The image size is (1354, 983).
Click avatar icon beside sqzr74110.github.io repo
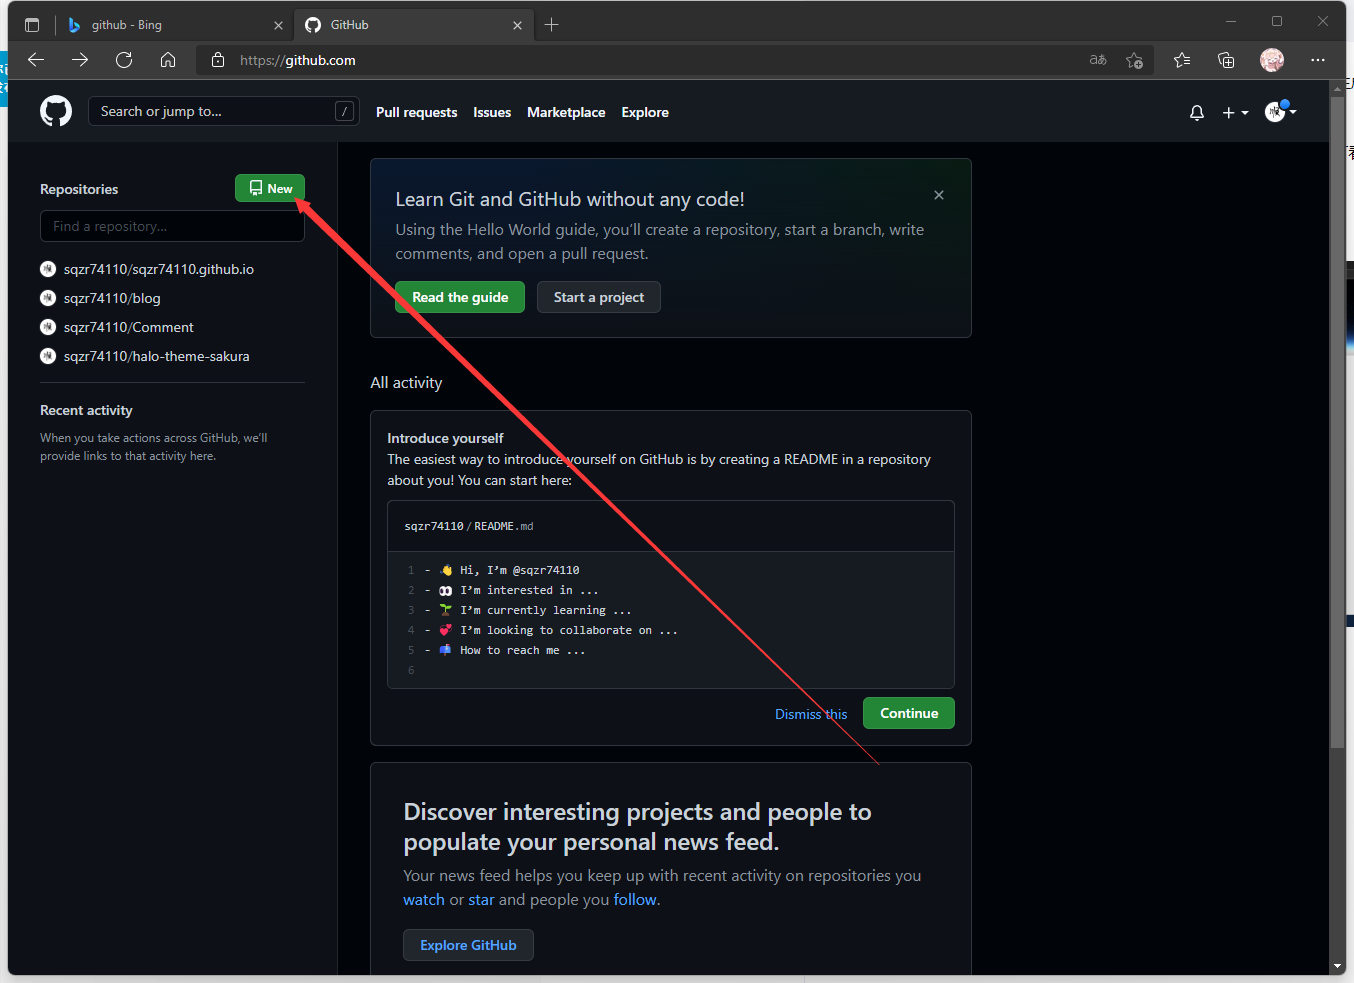[x=48, y=269]
